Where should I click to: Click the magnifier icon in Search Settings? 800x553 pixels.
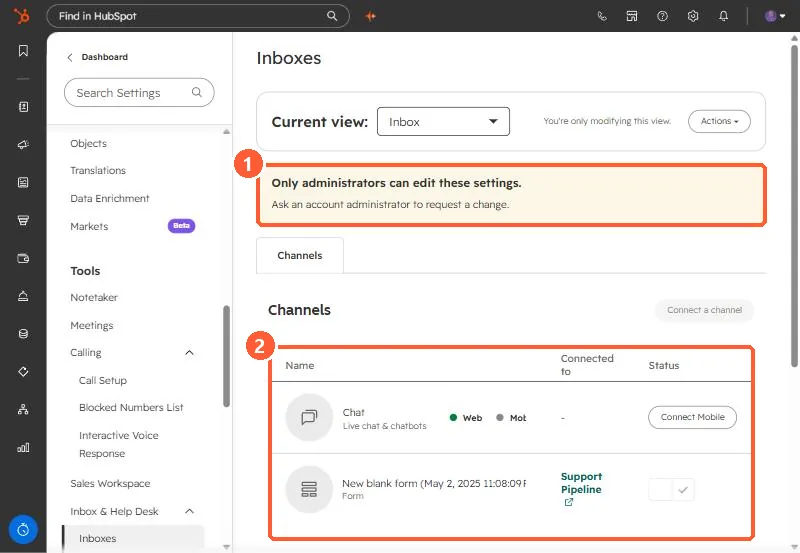pos(196,92)
